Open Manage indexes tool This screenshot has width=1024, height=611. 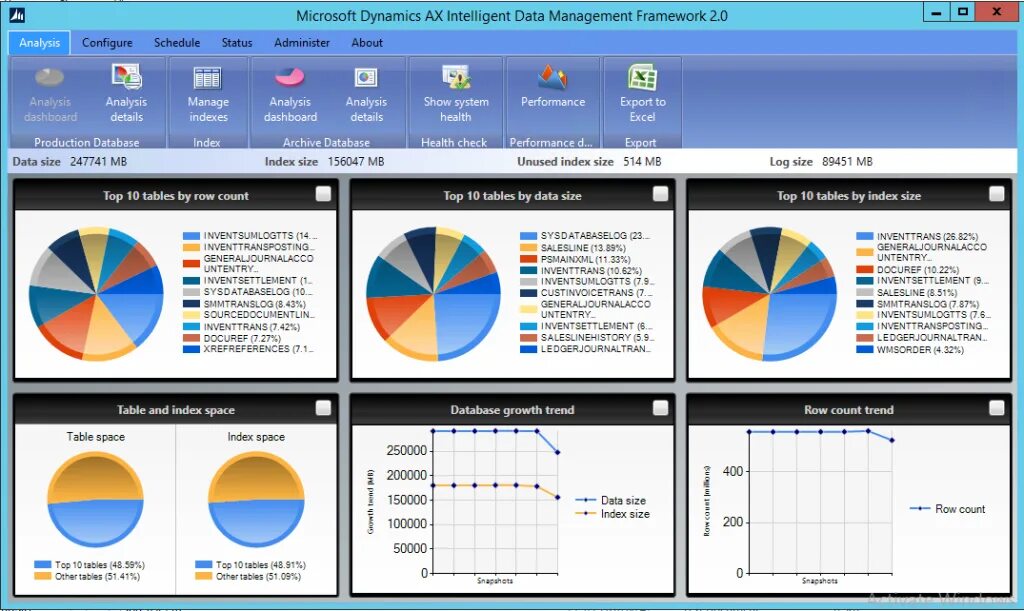(x=208, y=93)
